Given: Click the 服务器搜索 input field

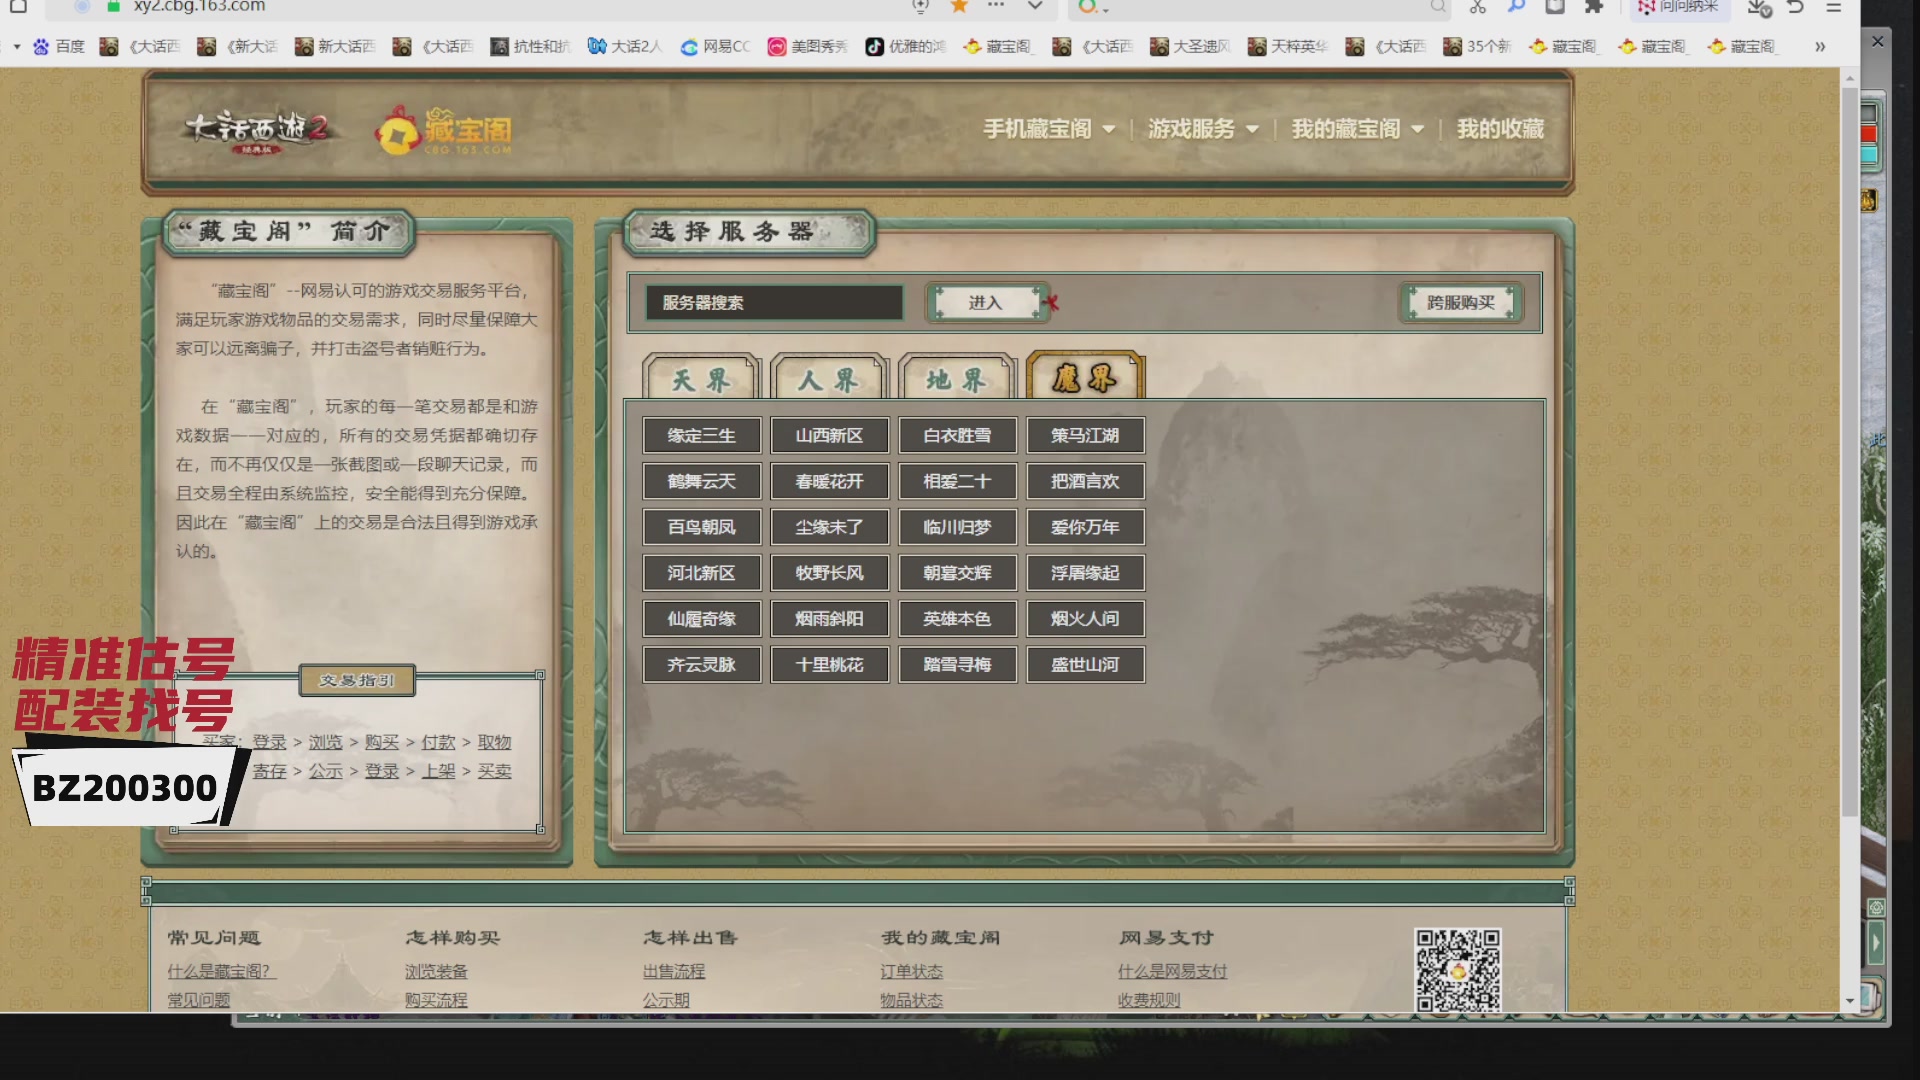Looking at the screenshot, I should click(x=773, y=302).
